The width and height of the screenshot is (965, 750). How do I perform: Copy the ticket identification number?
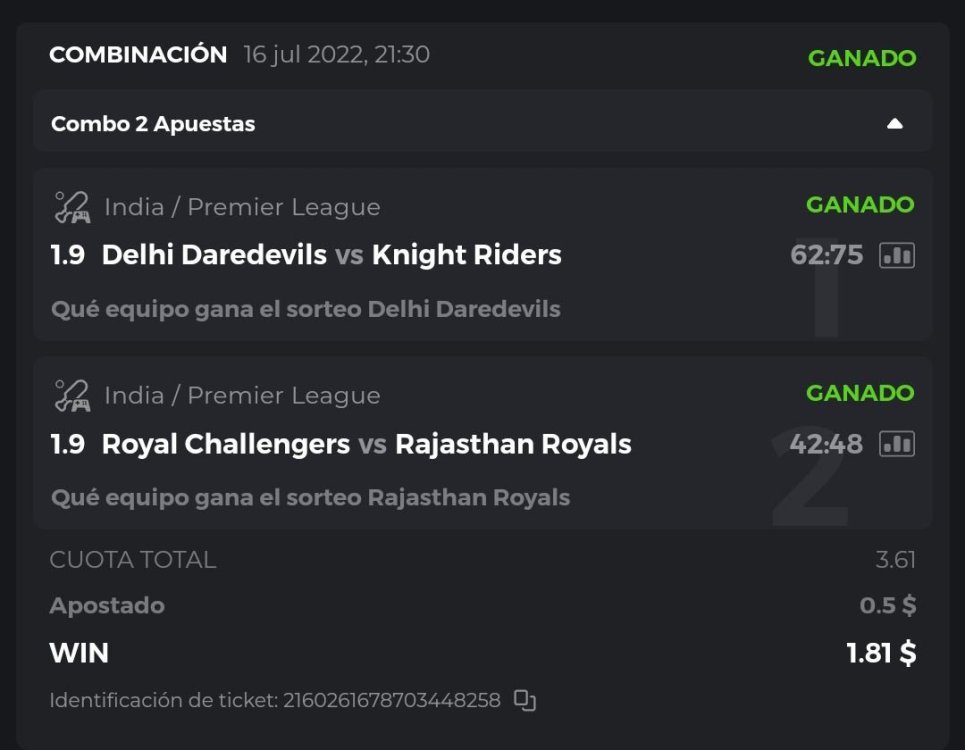pyautogui.click(x=525, y=700)
